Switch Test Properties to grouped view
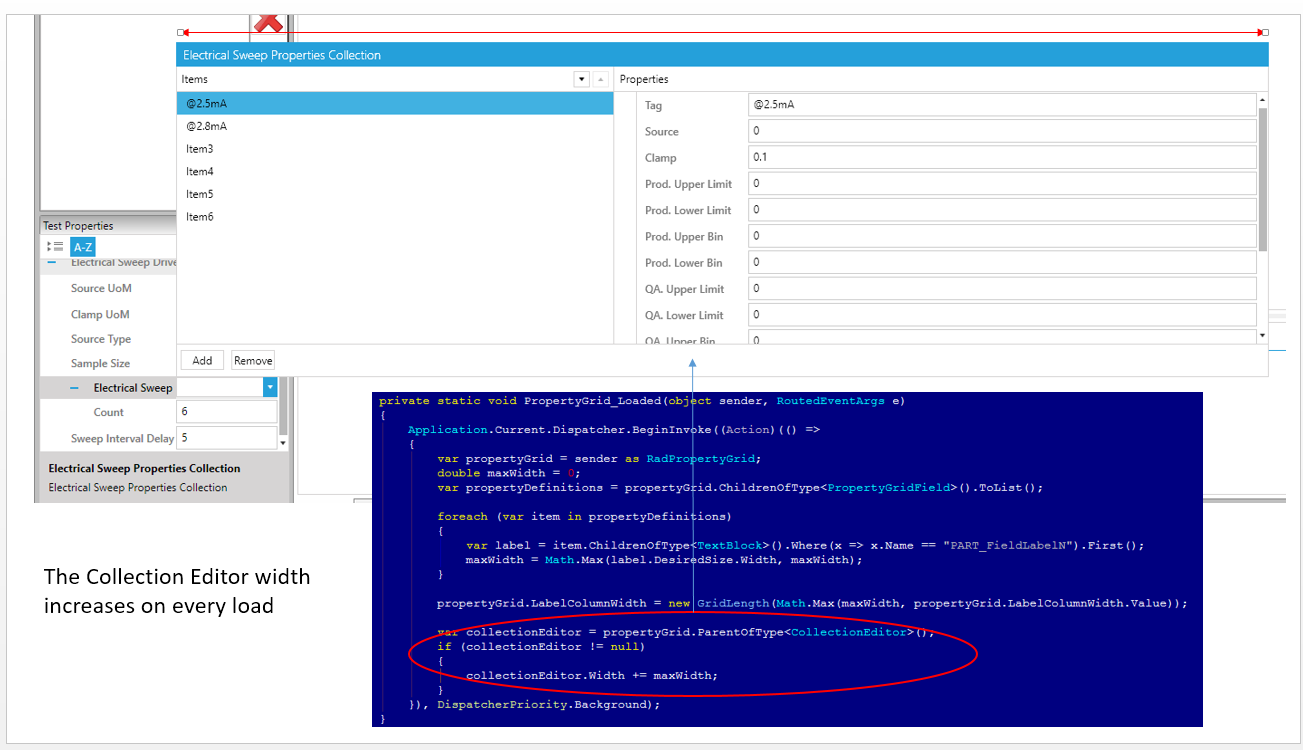Viewport: 1303px width, 750px height. (55, 247)
